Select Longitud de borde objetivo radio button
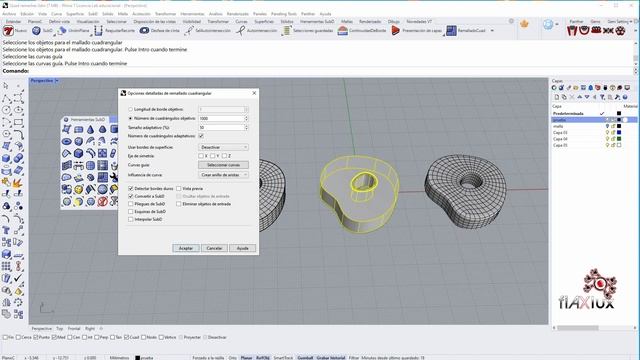Screen dimensions: 640x360 (x=131, y=109)
